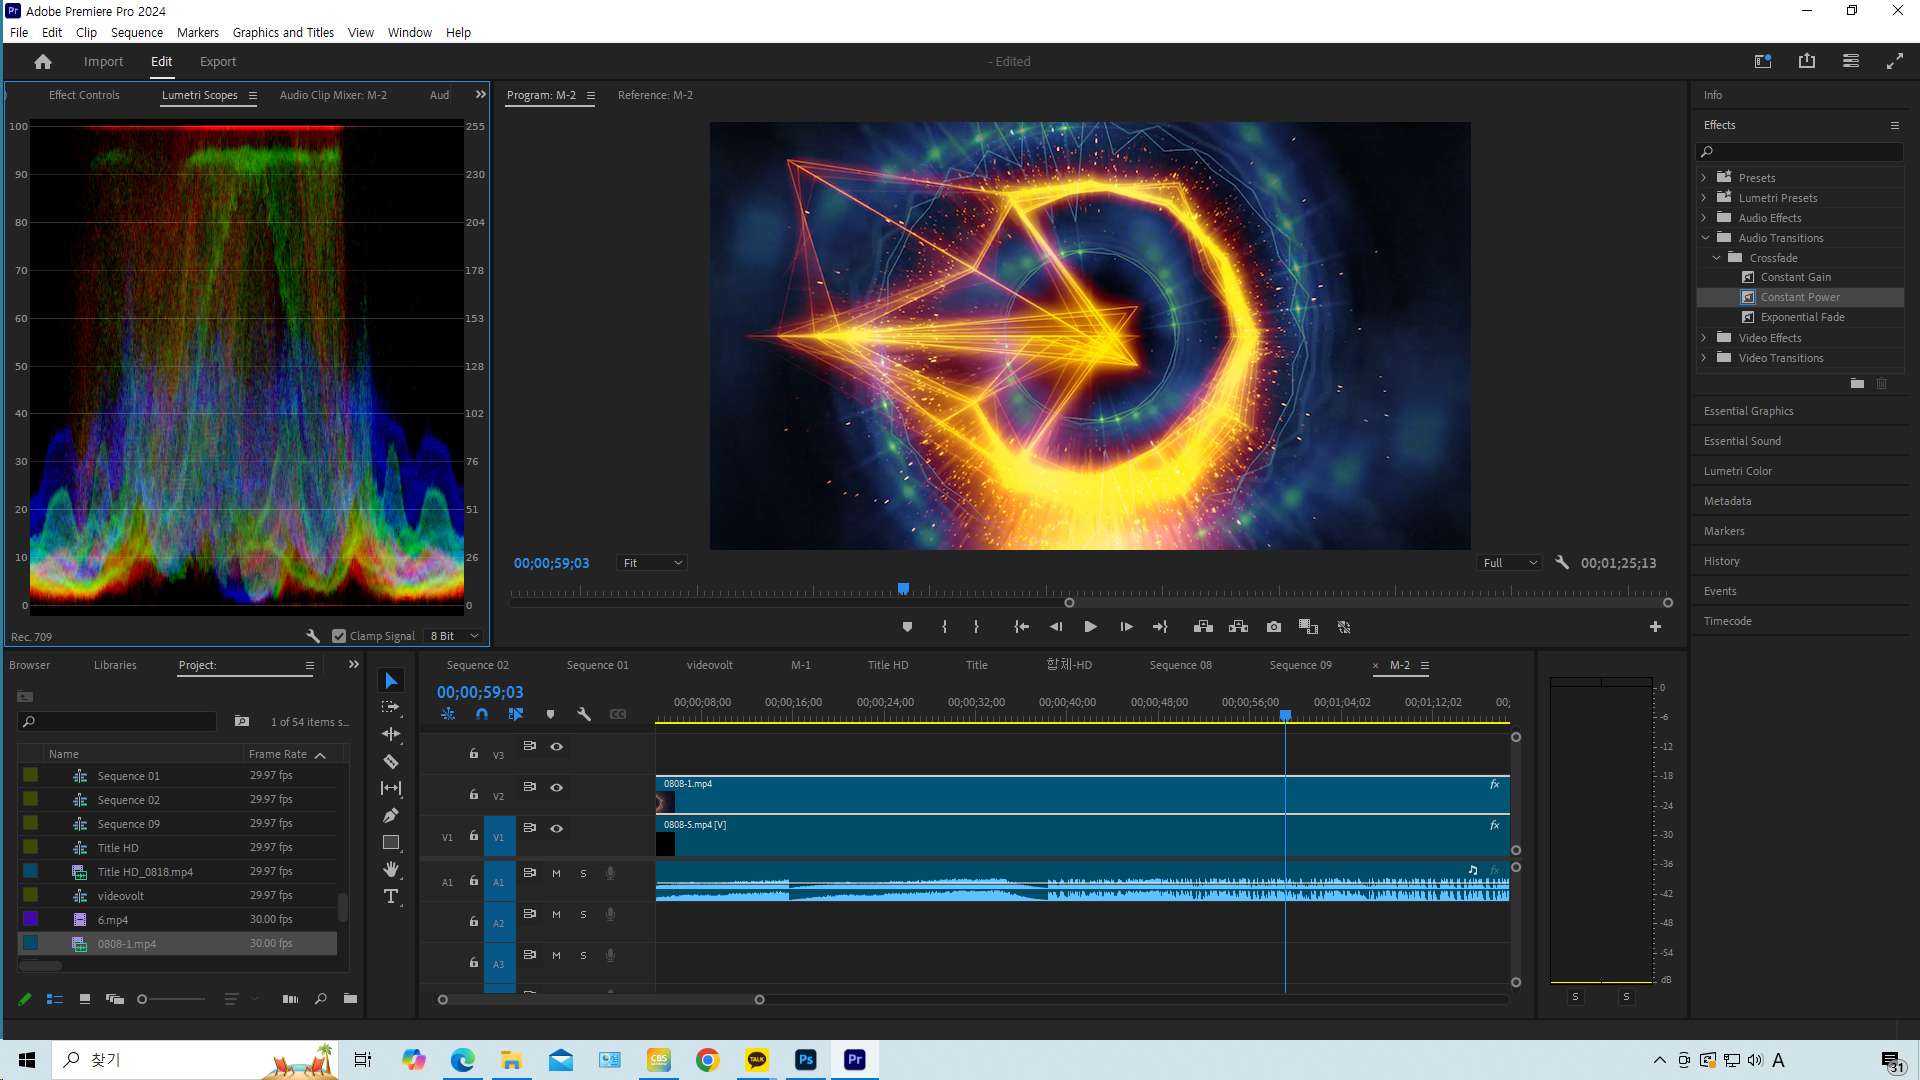Screen dimensions: 1920x1080
Task: Select the Type tool
Action: coord(391,896)
